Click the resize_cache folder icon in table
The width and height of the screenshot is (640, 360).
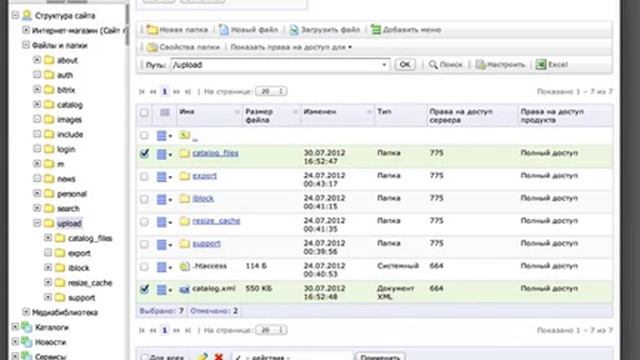point(184,221)
